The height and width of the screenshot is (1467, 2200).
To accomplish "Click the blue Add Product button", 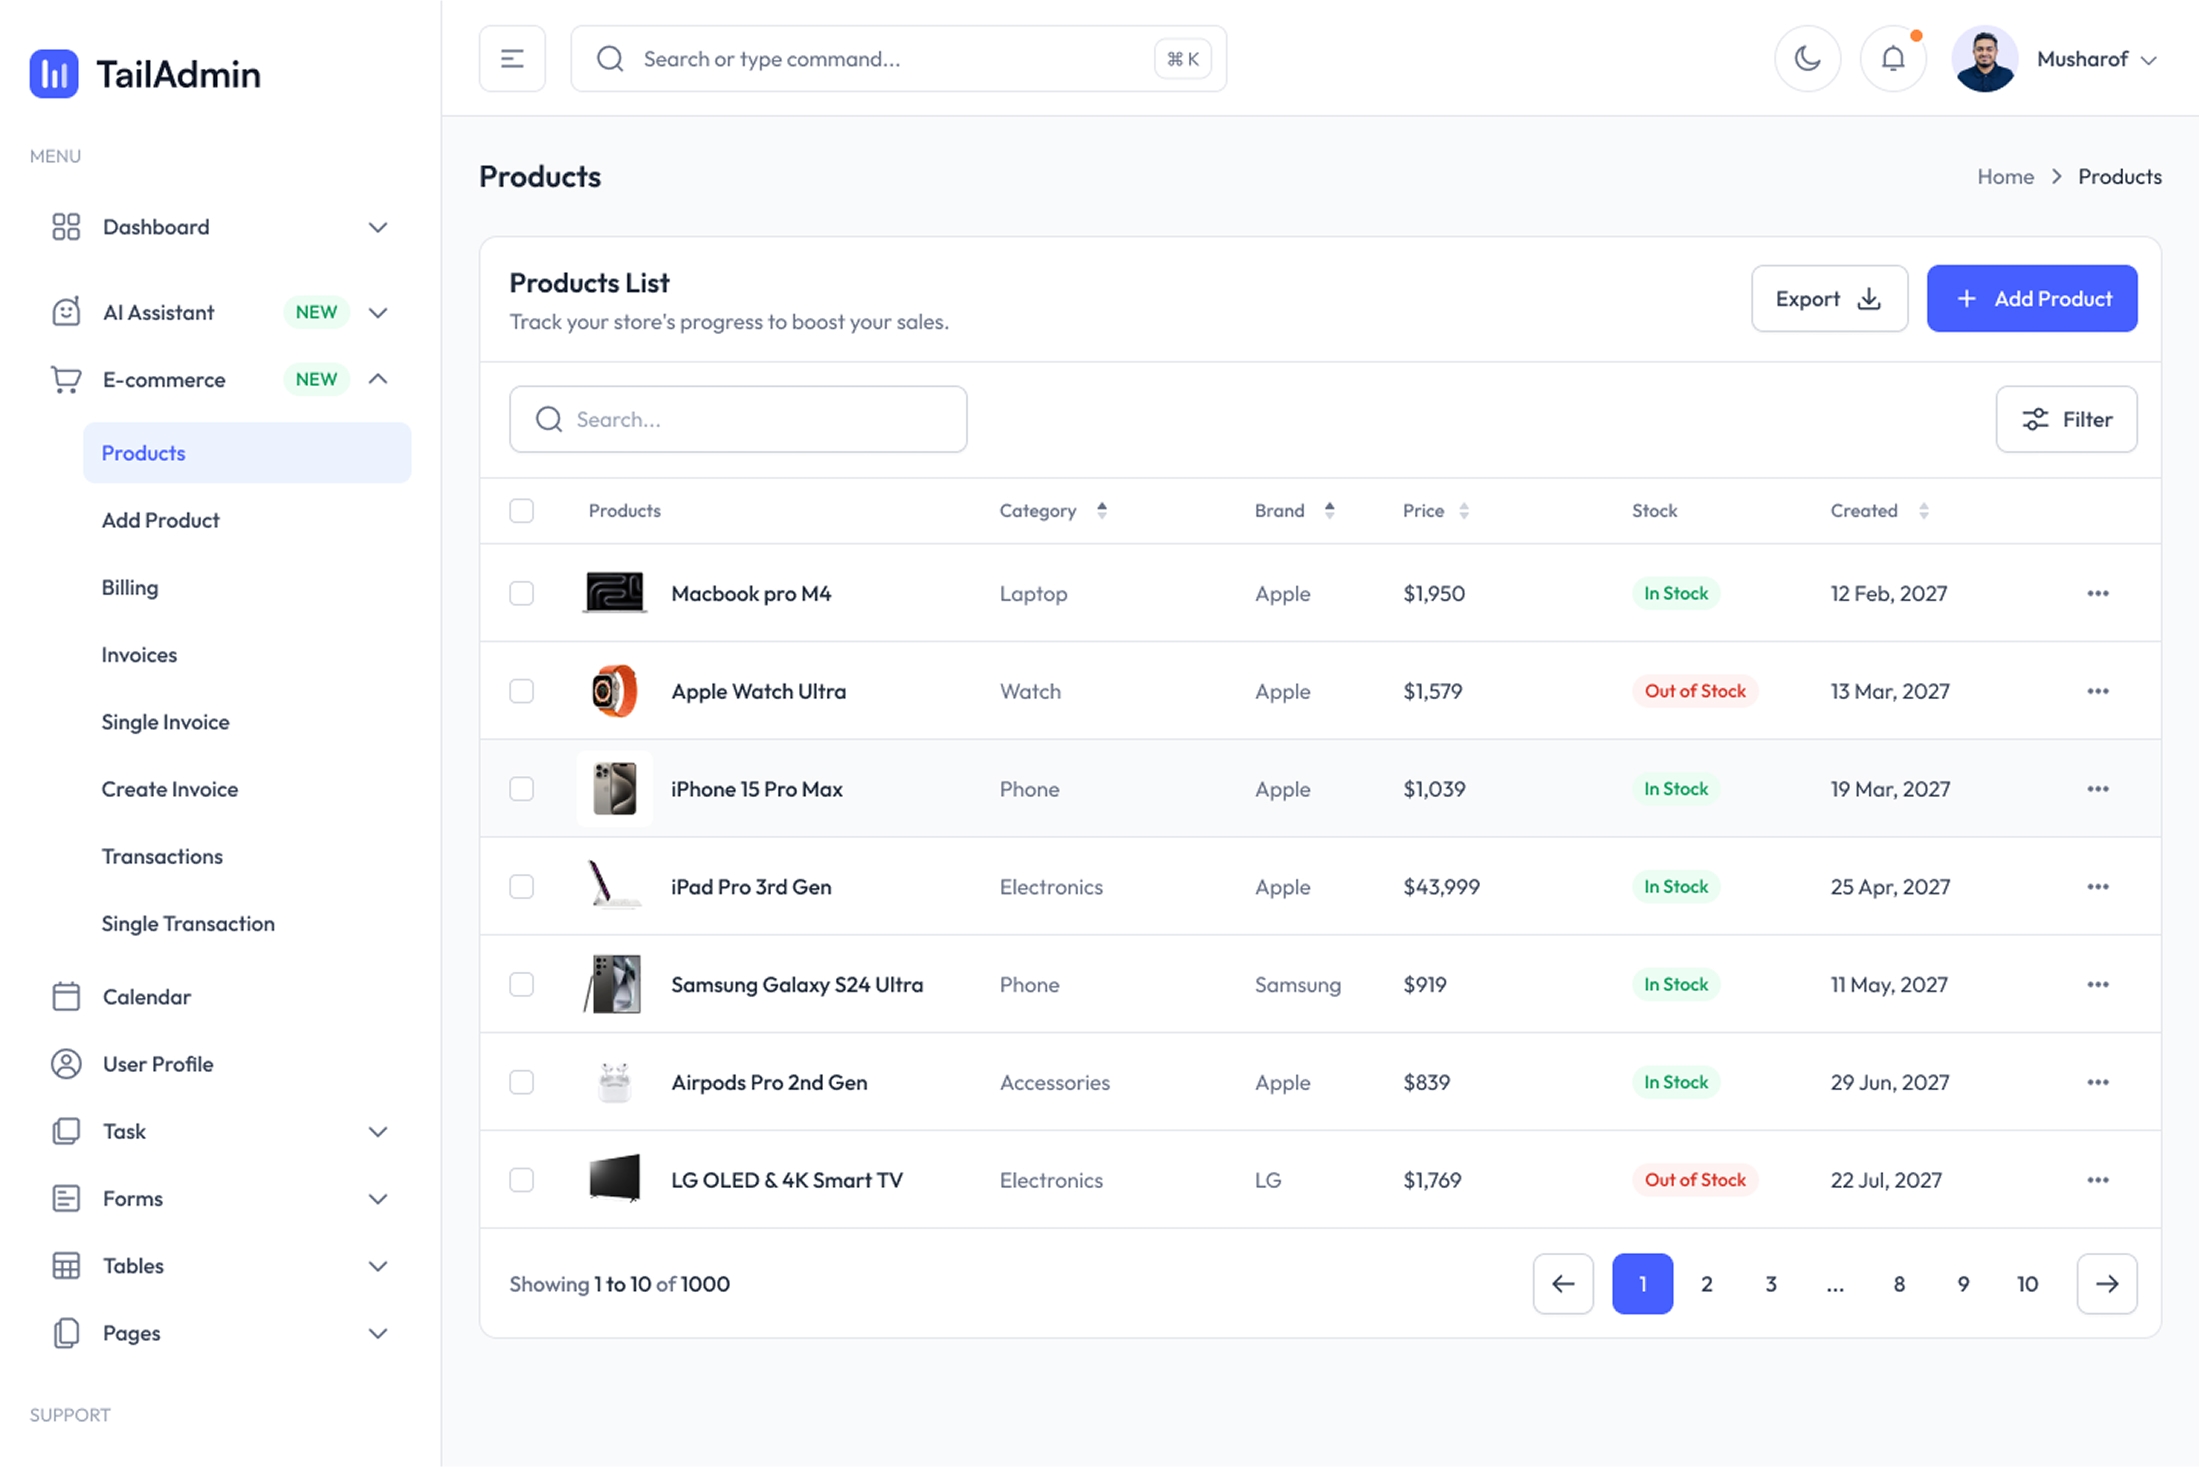I will (x=2032, y=298).
